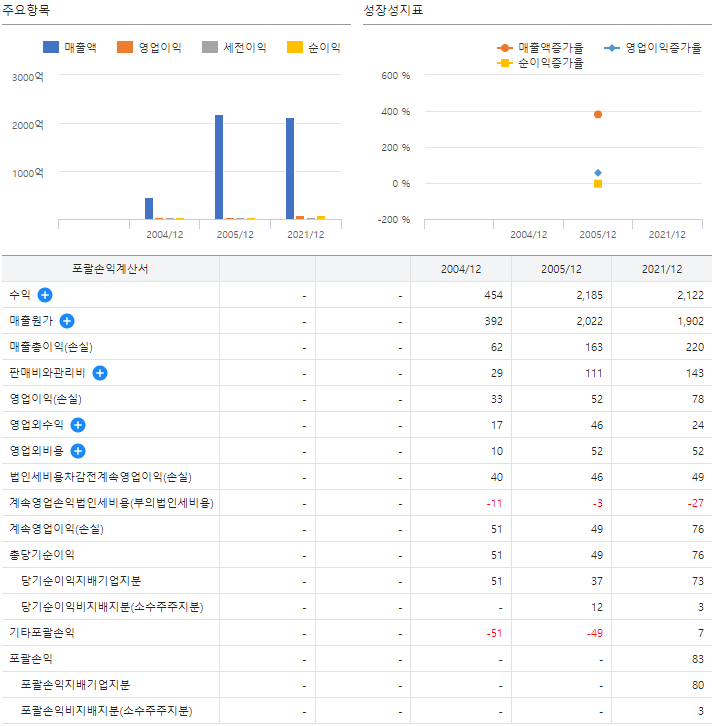This screenshot has height=726, width=713.
Task: Click the 당기순이익지배기업지분 row label
Action: pos(81,580)
